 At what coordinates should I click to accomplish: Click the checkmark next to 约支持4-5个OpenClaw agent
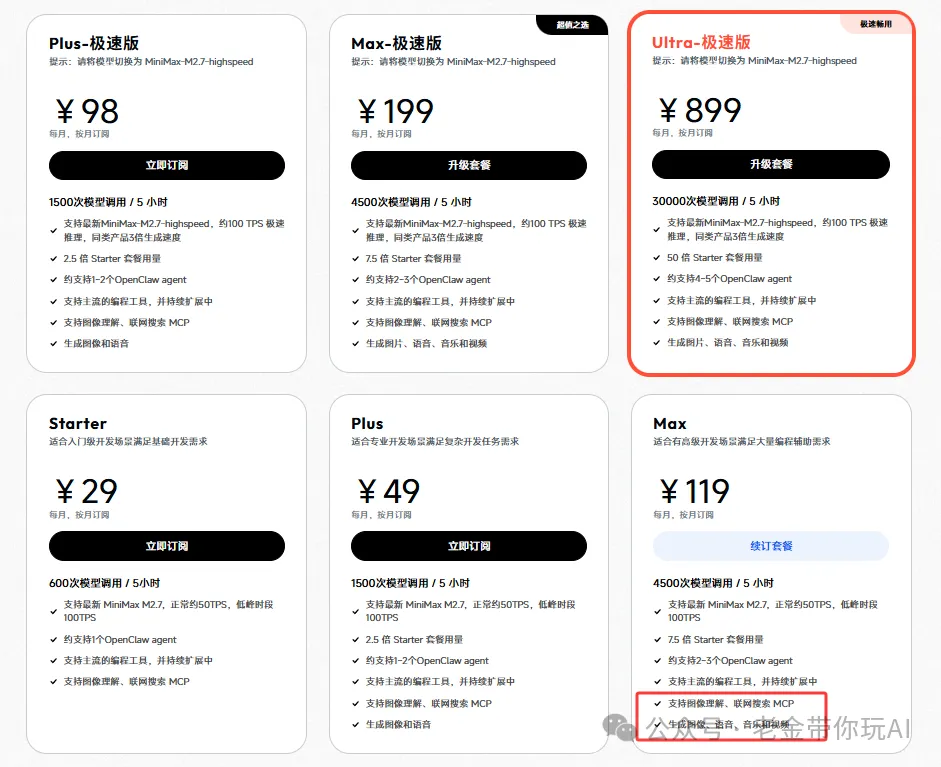pyautogui.click(x=657, y=279)
